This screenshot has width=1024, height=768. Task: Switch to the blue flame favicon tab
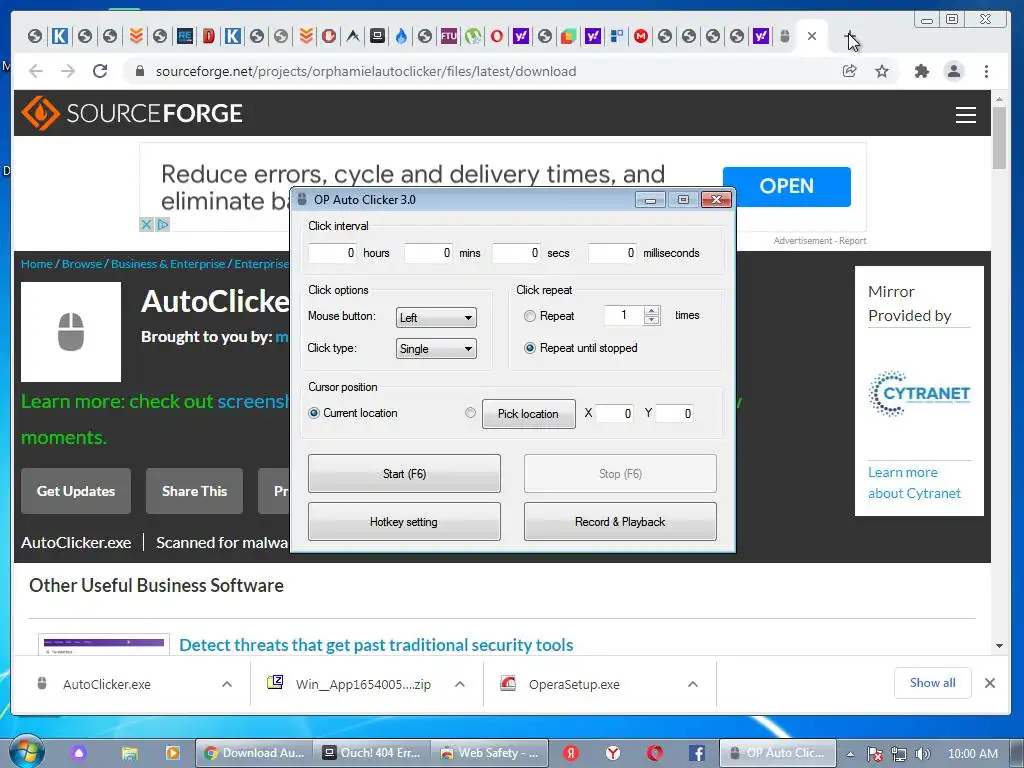[401, 36]
